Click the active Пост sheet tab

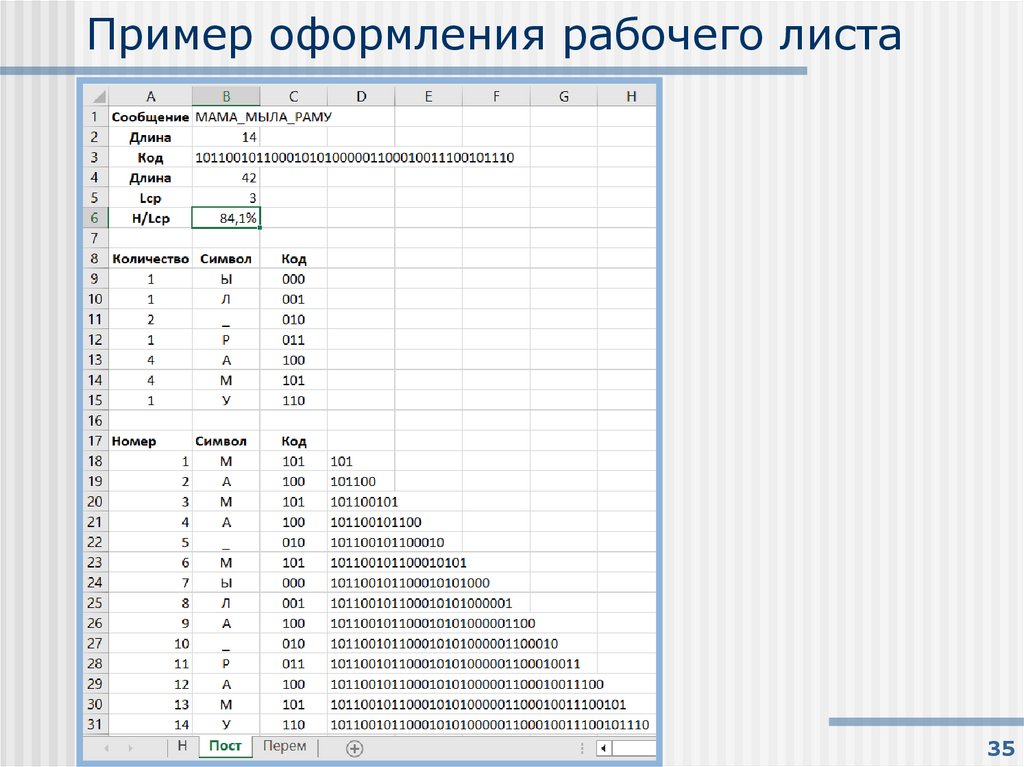pos(225,747)
